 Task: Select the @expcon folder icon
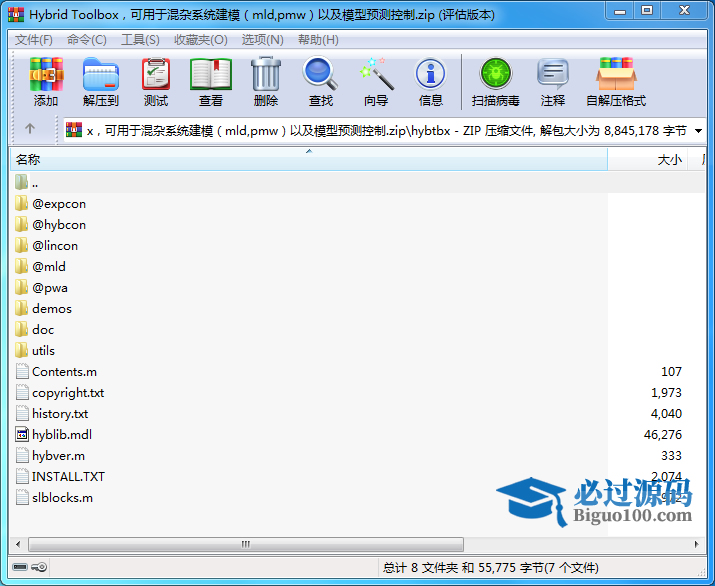click(21, 203)
